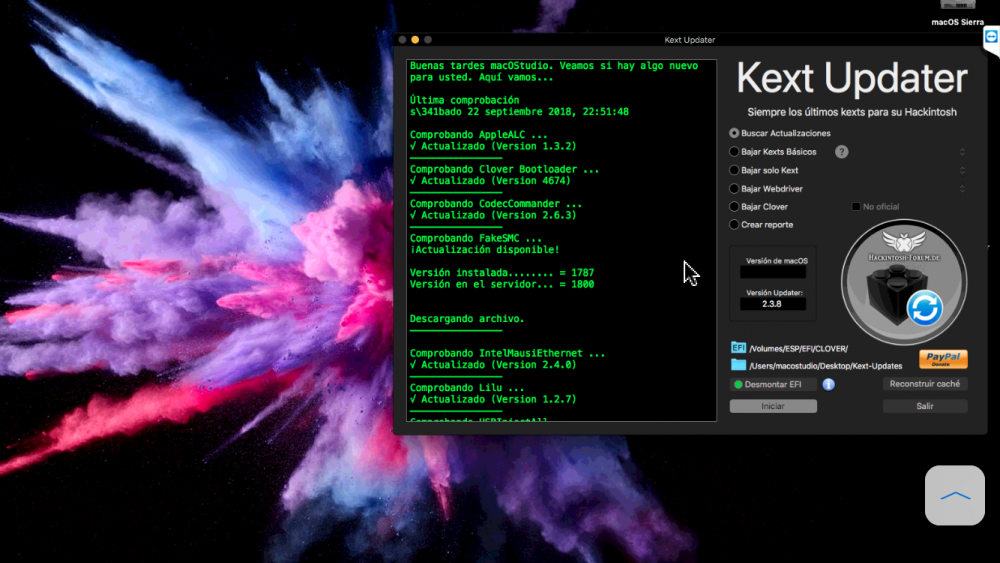The image size is (1000, 563).
Task: Click the EFI volume path icon
Action: point(738,348)
